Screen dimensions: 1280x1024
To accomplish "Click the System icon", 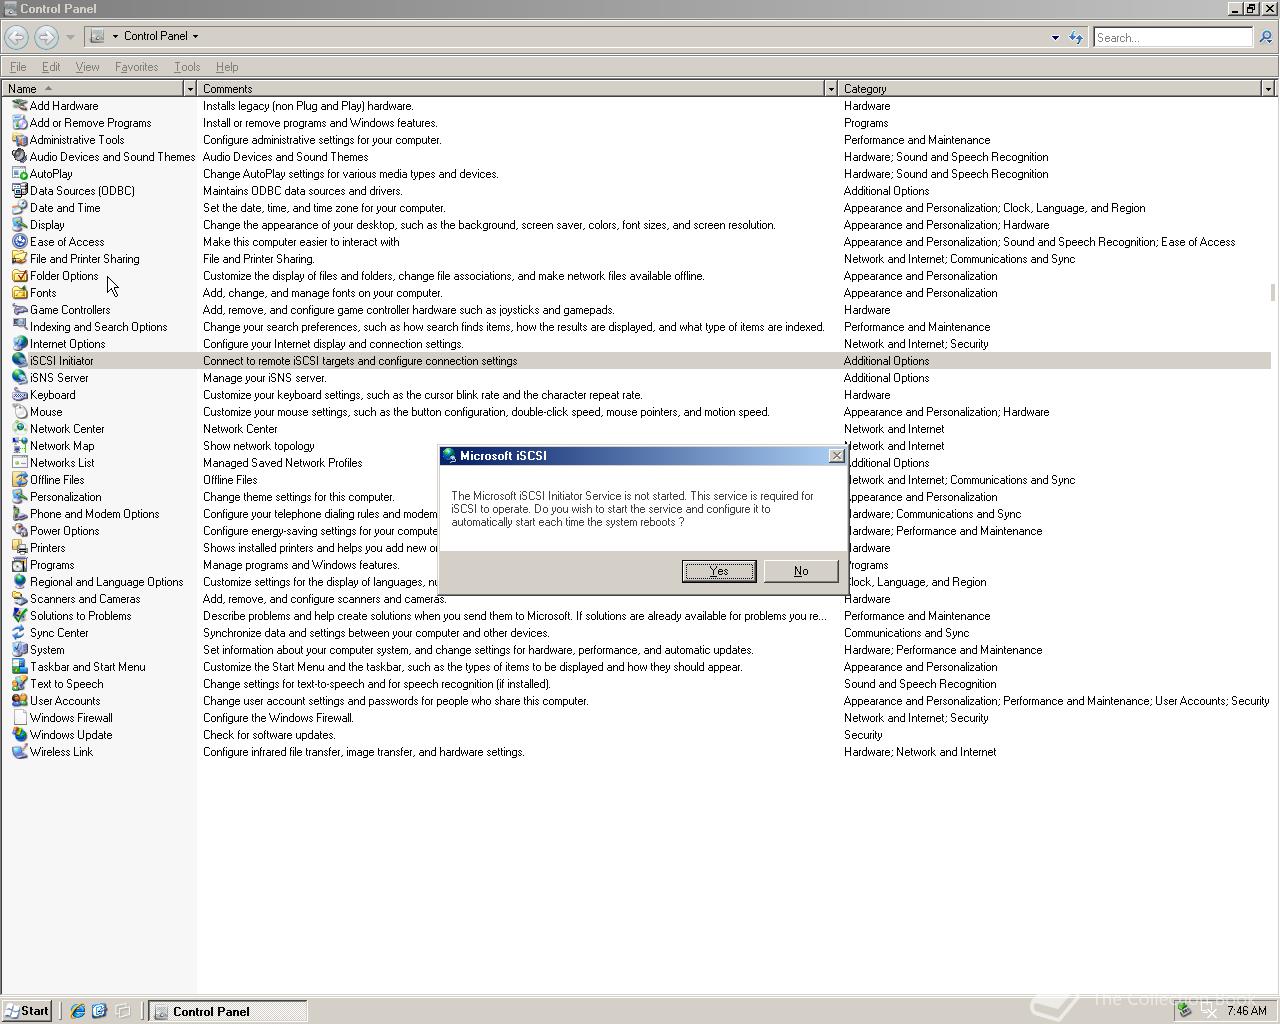I will pos(19,650).
